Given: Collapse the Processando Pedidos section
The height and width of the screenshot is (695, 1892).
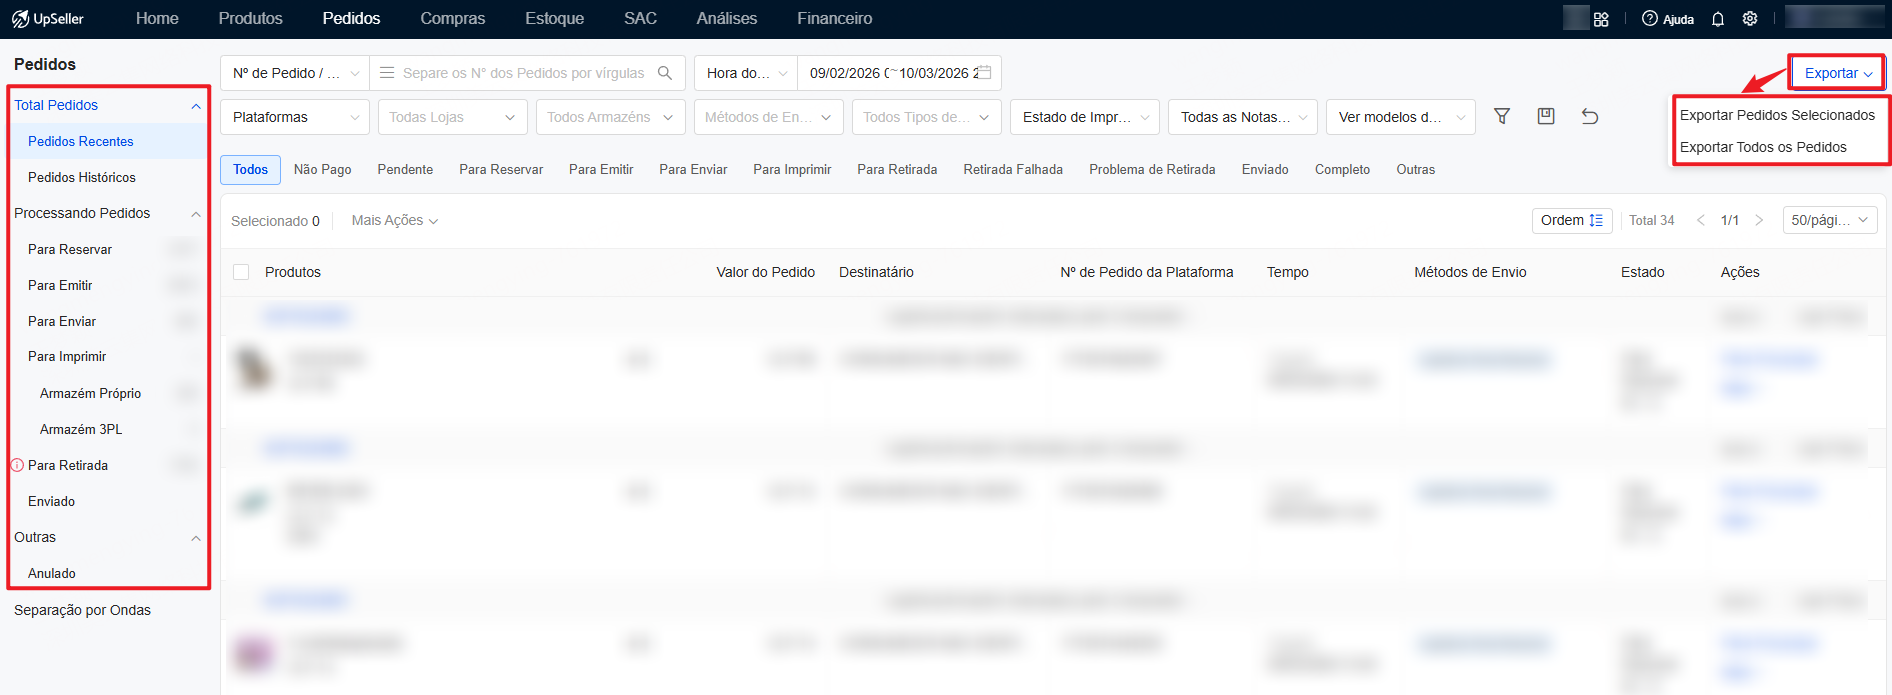Looking at the screenshot, I should [196, 214].
